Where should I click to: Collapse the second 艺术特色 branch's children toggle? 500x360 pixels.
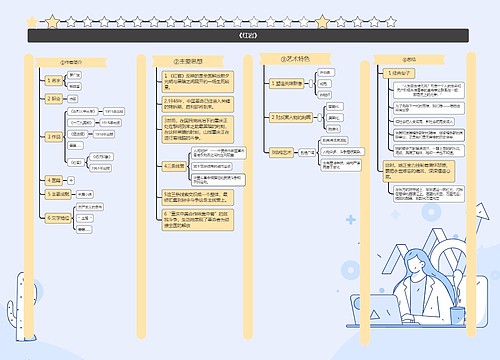coord(319,117)
